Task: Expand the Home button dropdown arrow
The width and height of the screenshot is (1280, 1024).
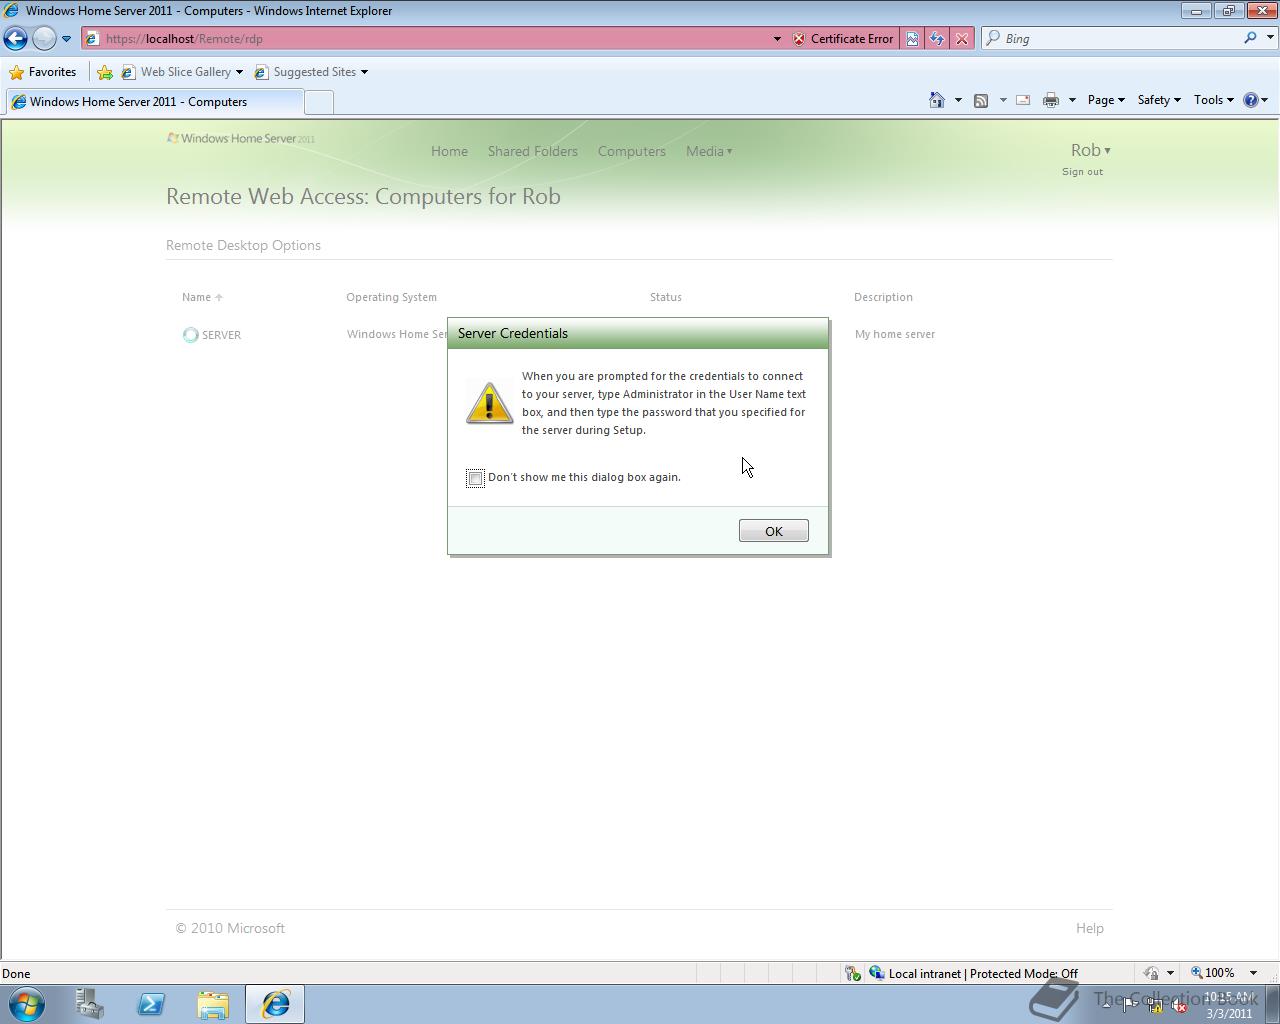Action: pyautogui.click(x=958, y=100)
